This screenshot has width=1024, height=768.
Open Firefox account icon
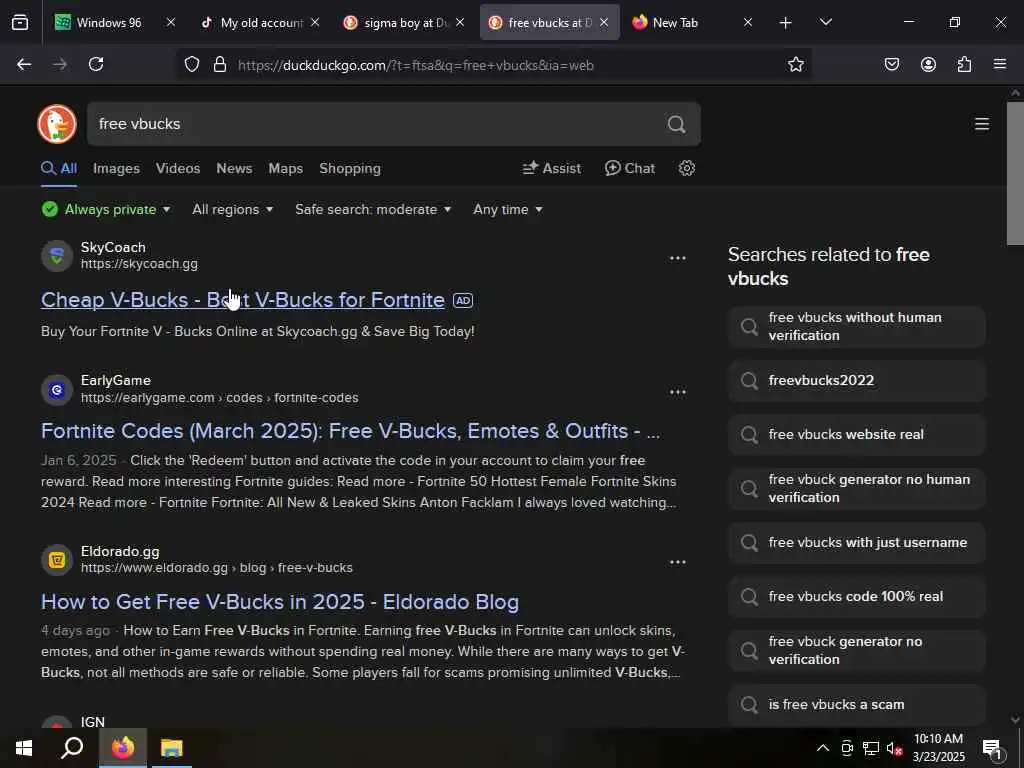tap(928, 64)
